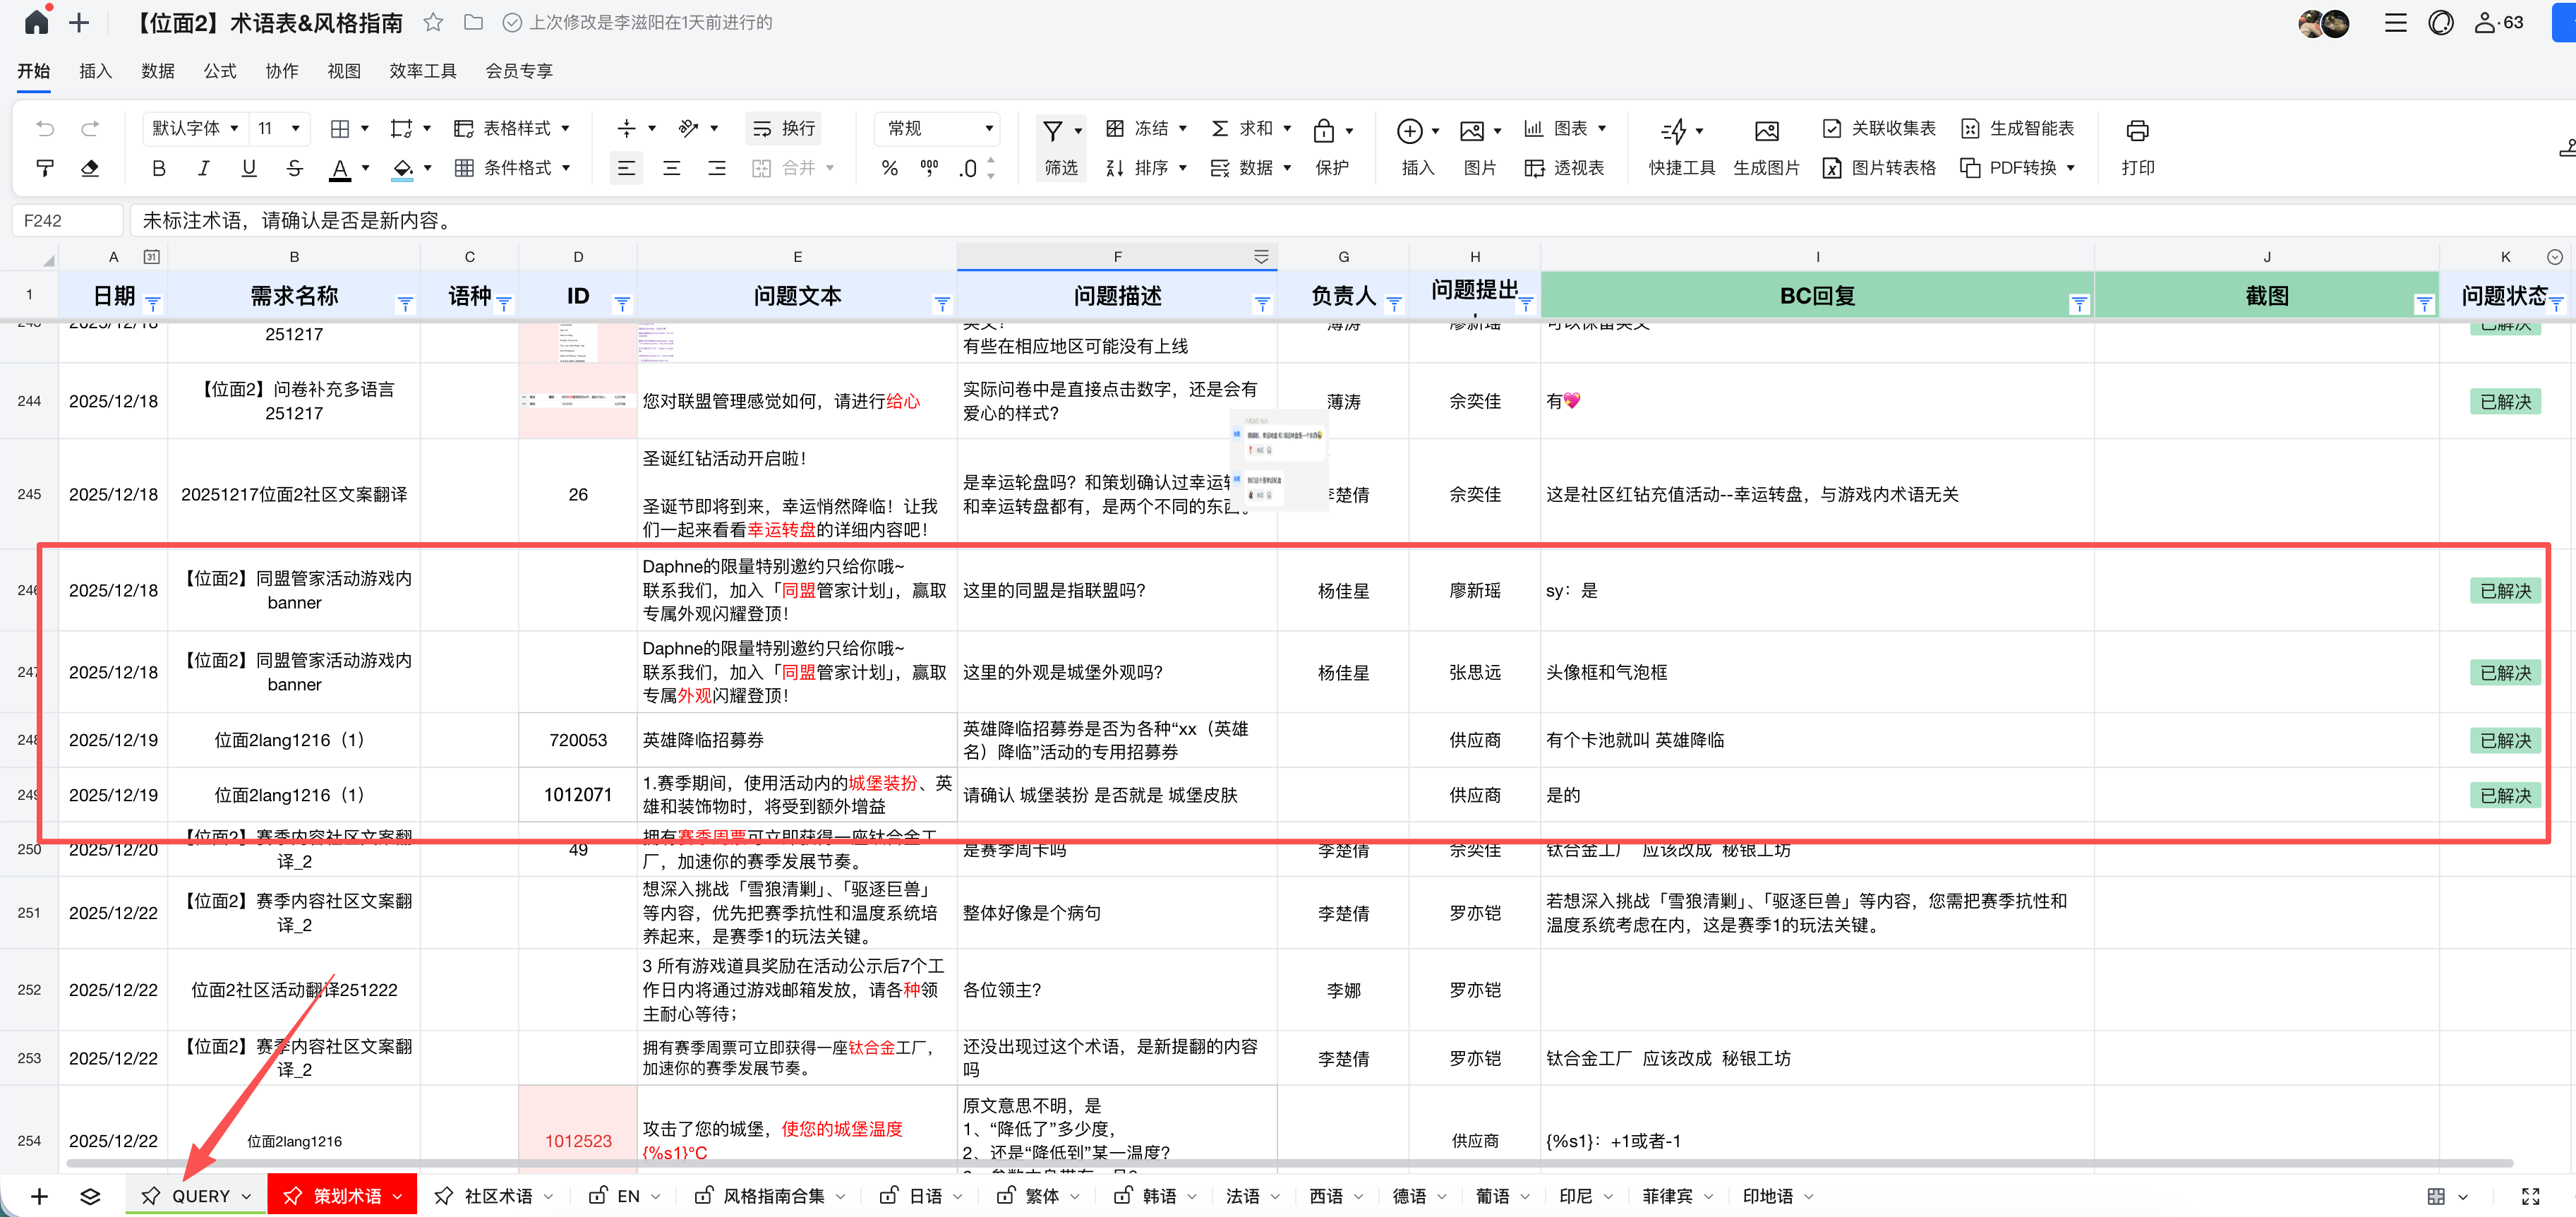Open the 效率工具 ribbon tab
Viewport: 2576px width, 1217px height.
(x=423, y=71)
